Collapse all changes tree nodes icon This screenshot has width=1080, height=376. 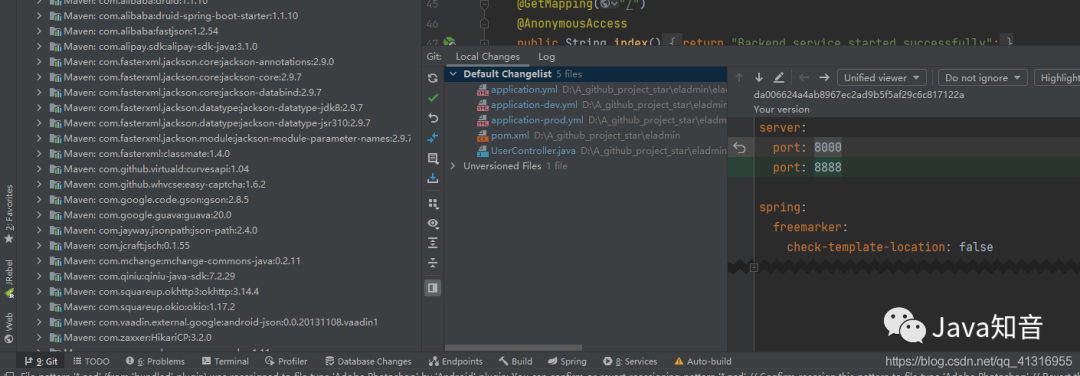(433, 262)
